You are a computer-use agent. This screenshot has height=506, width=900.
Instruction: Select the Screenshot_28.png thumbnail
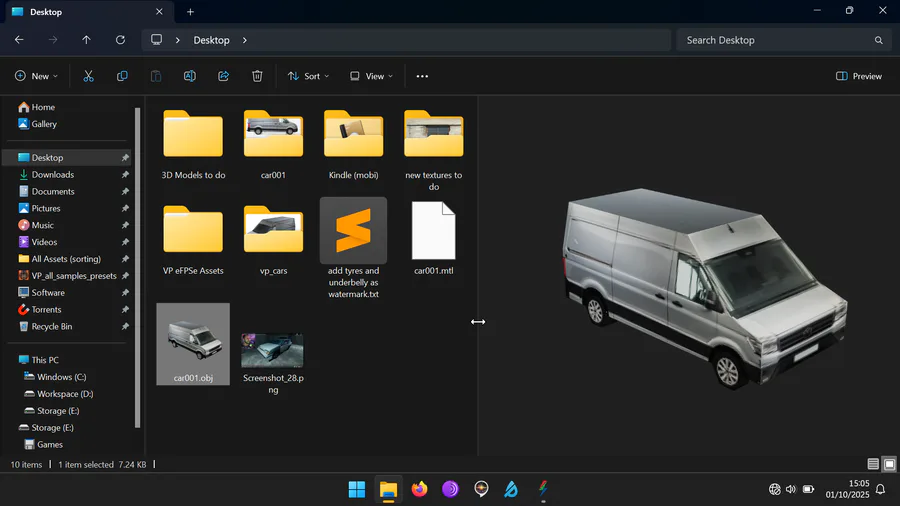coord(272,352)
